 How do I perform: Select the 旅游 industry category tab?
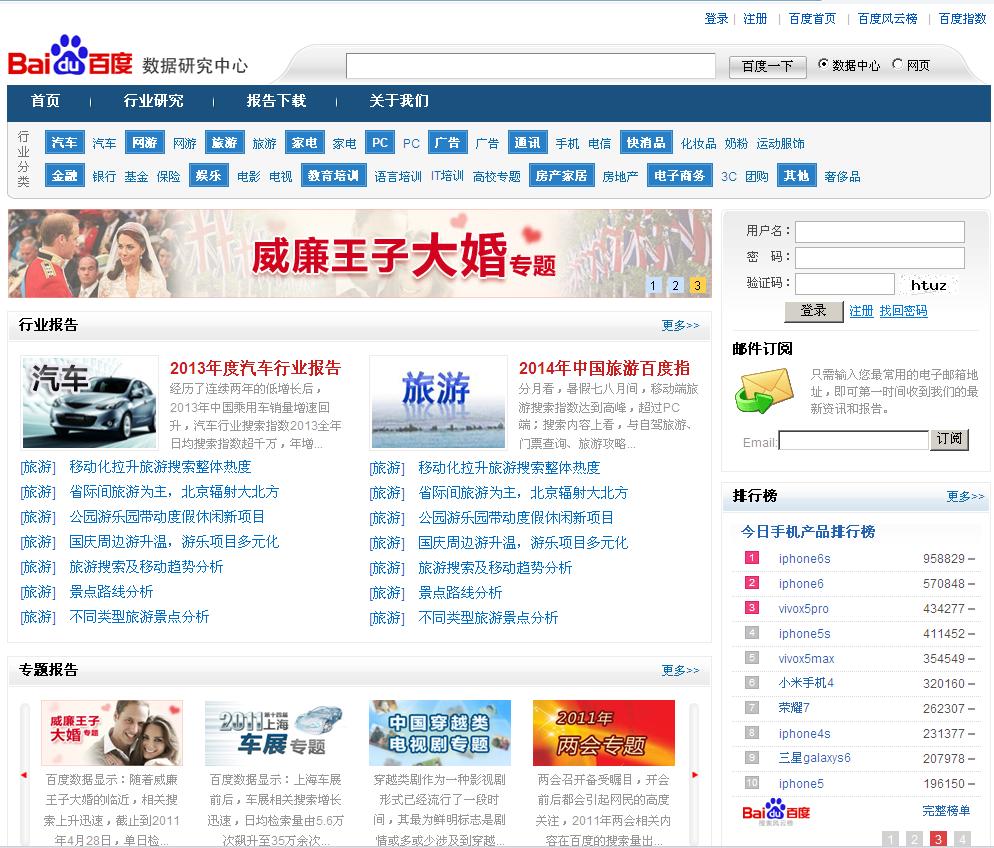(224, 142)
